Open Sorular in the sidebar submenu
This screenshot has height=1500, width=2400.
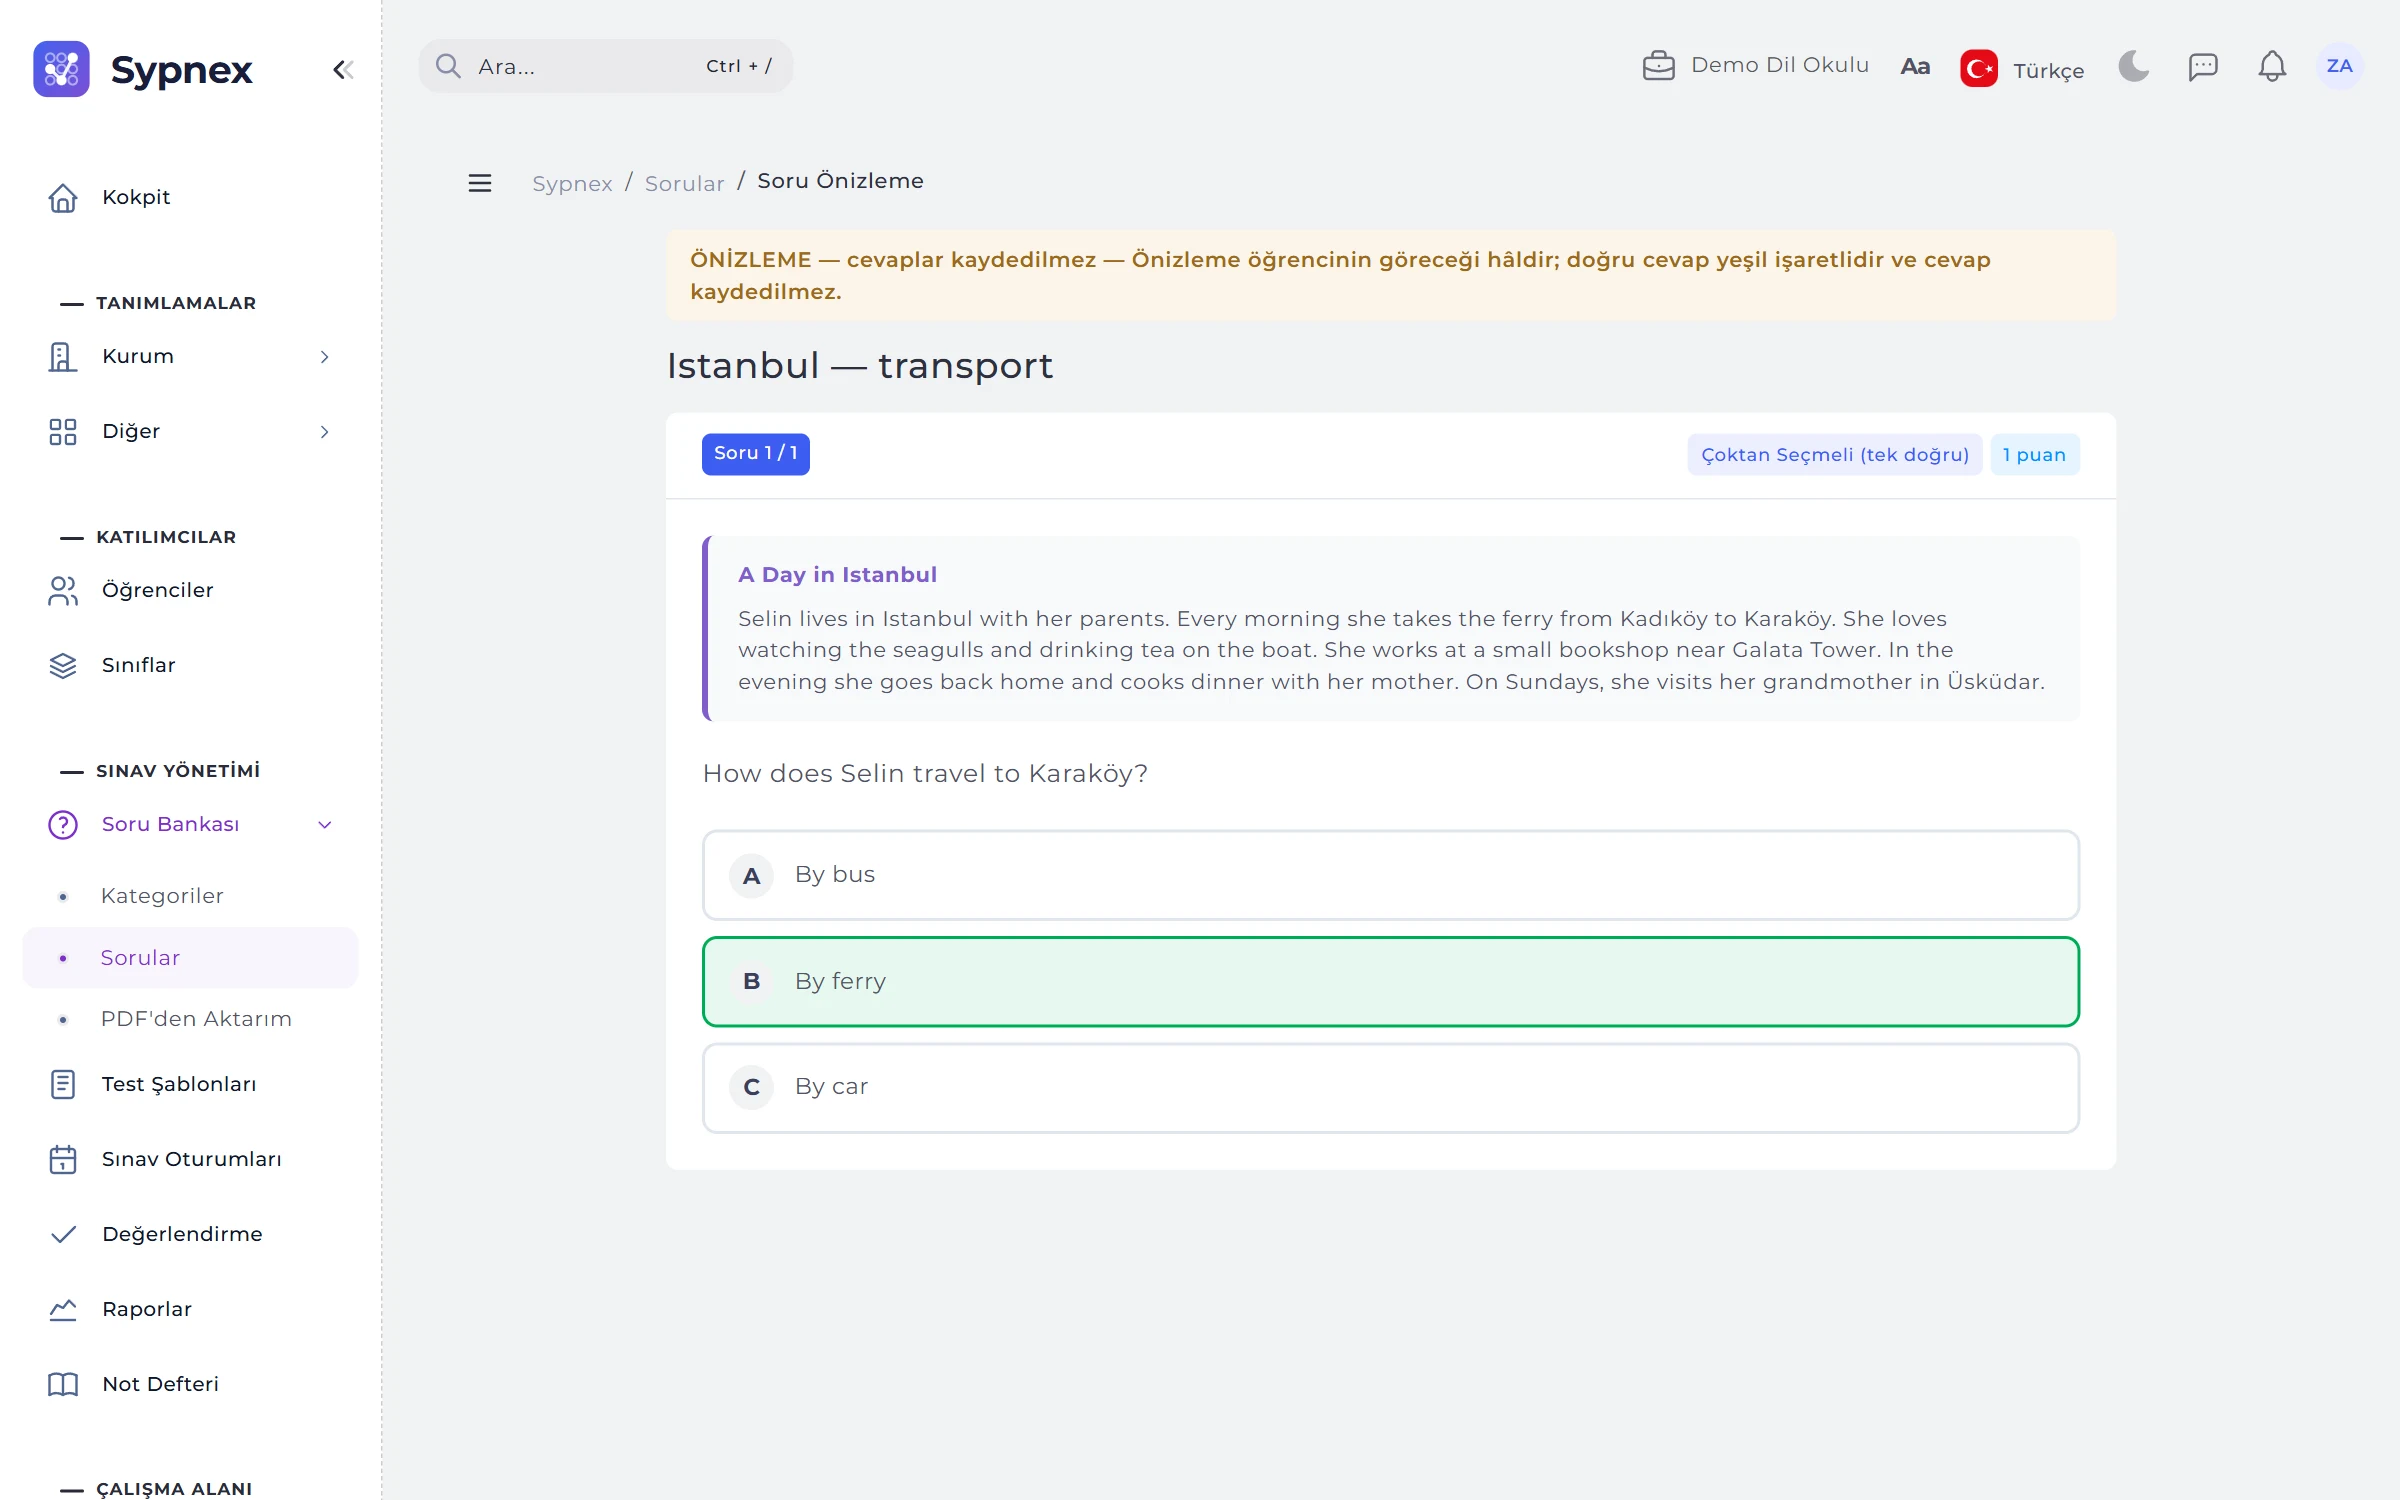click(x=190, y=958)
